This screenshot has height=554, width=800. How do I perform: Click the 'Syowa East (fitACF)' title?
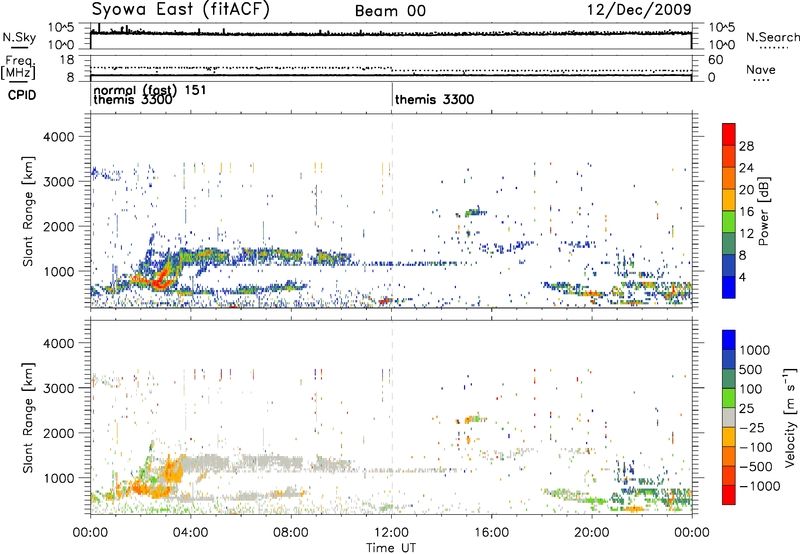(x=180, y=10)
